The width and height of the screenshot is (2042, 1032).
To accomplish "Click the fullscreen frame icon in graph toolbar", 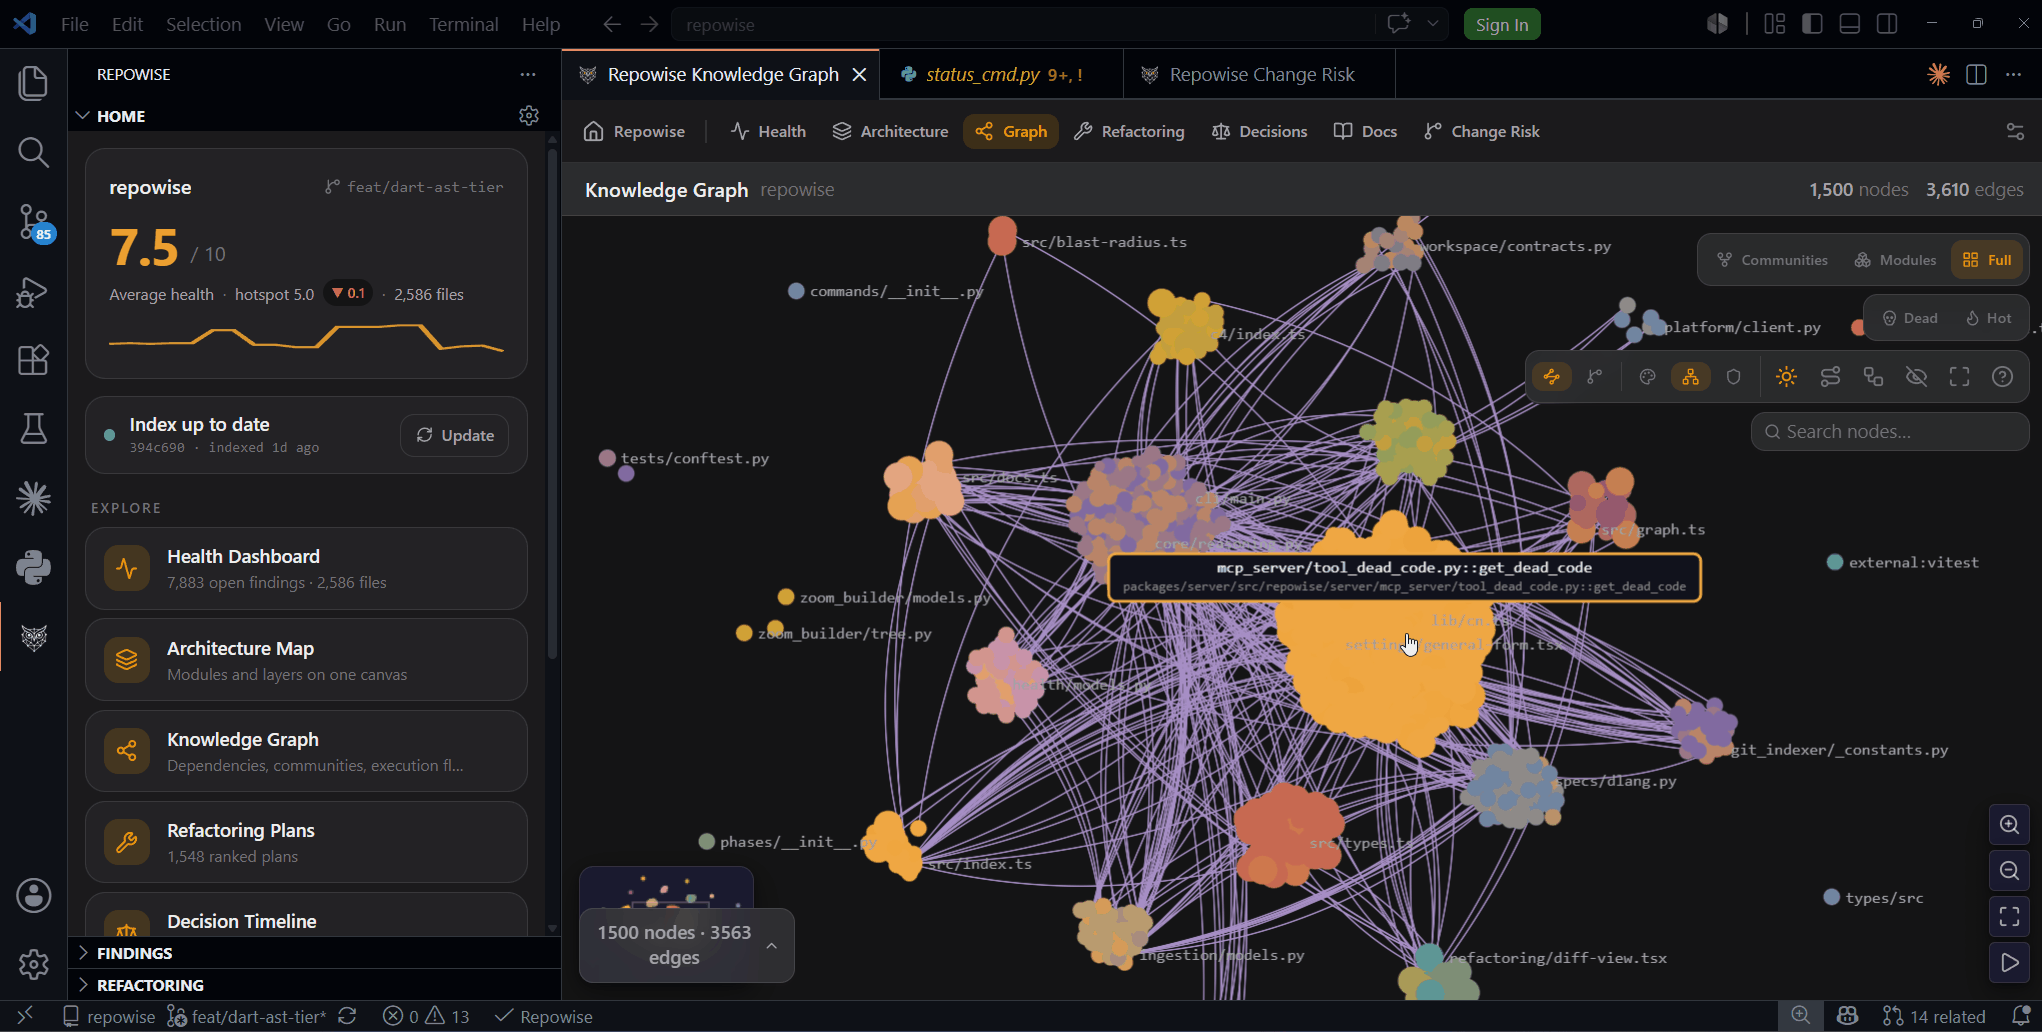I will point(1959,377).
